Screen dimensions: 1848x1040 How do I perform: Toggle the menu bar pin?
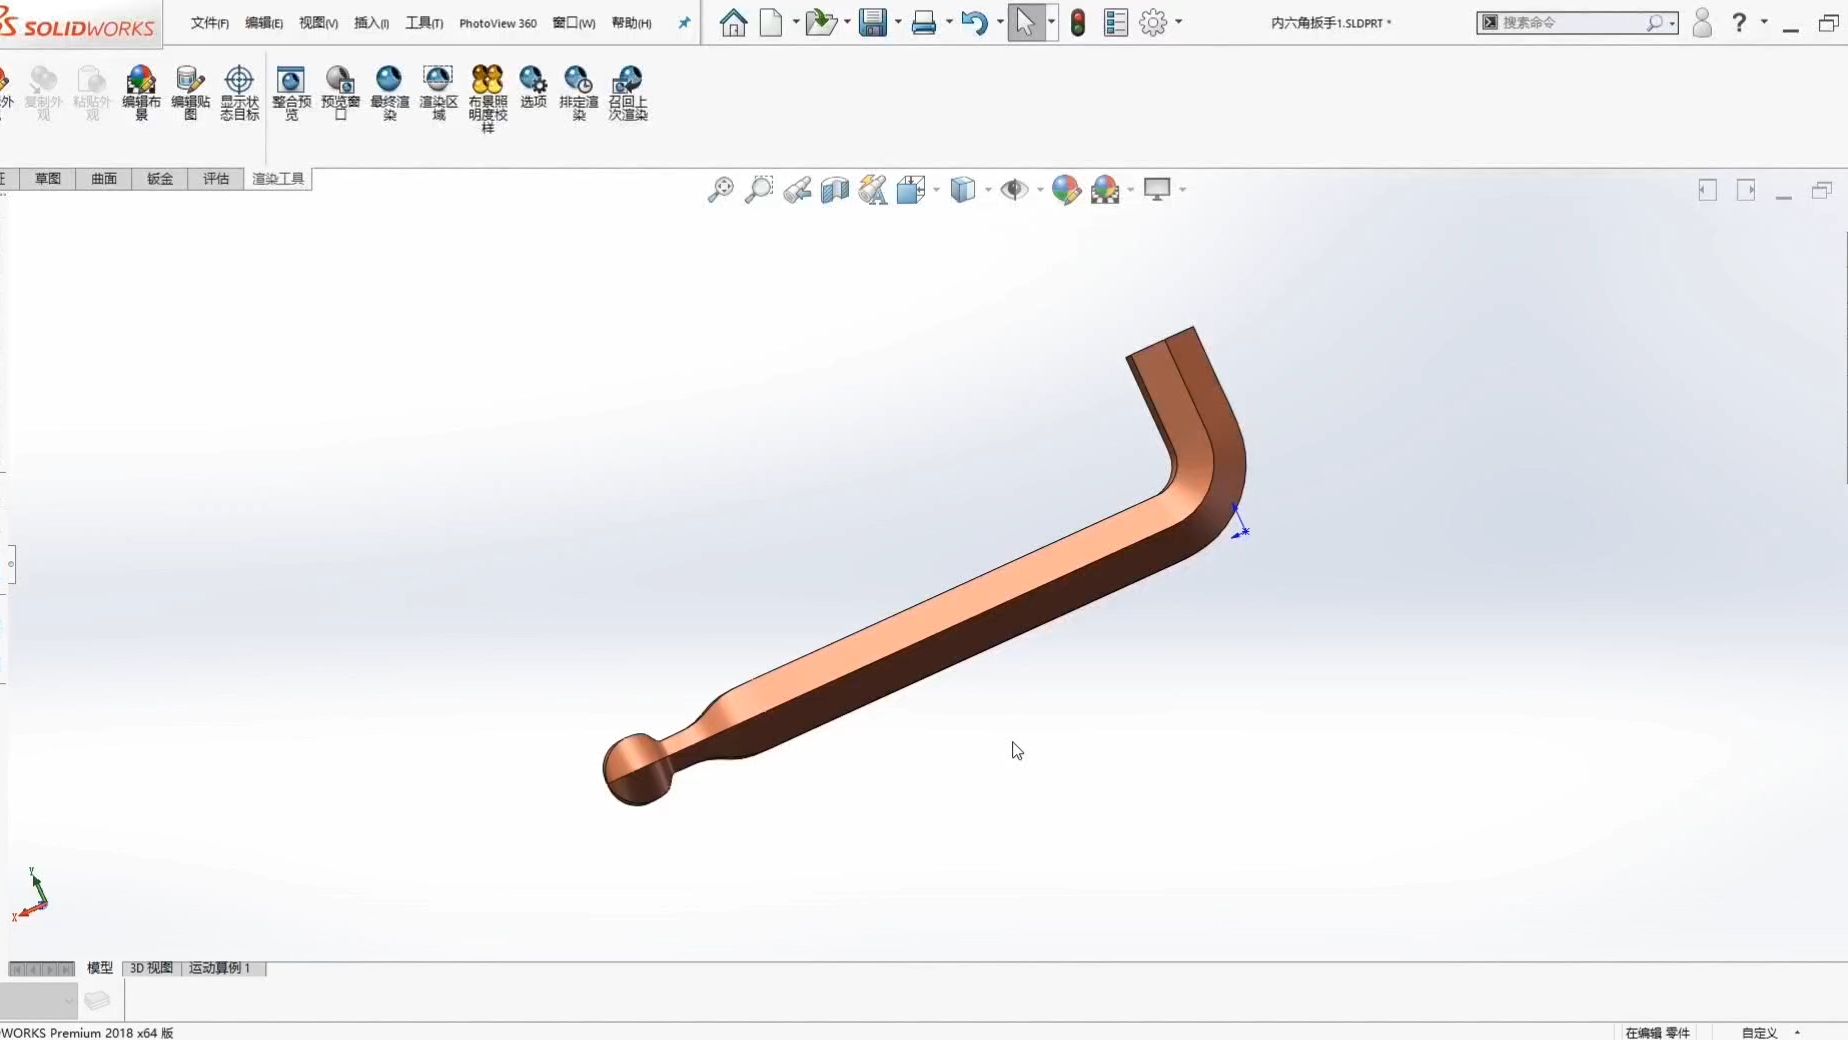tap(683, 23)
